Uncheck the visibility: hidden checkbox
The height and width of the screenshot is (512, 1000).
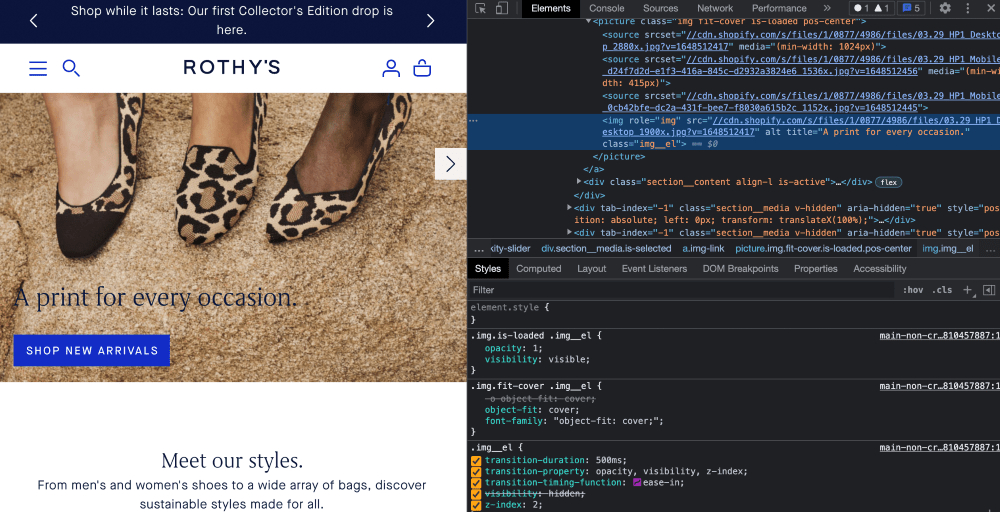pyautogui.click(x=476, y=495)
